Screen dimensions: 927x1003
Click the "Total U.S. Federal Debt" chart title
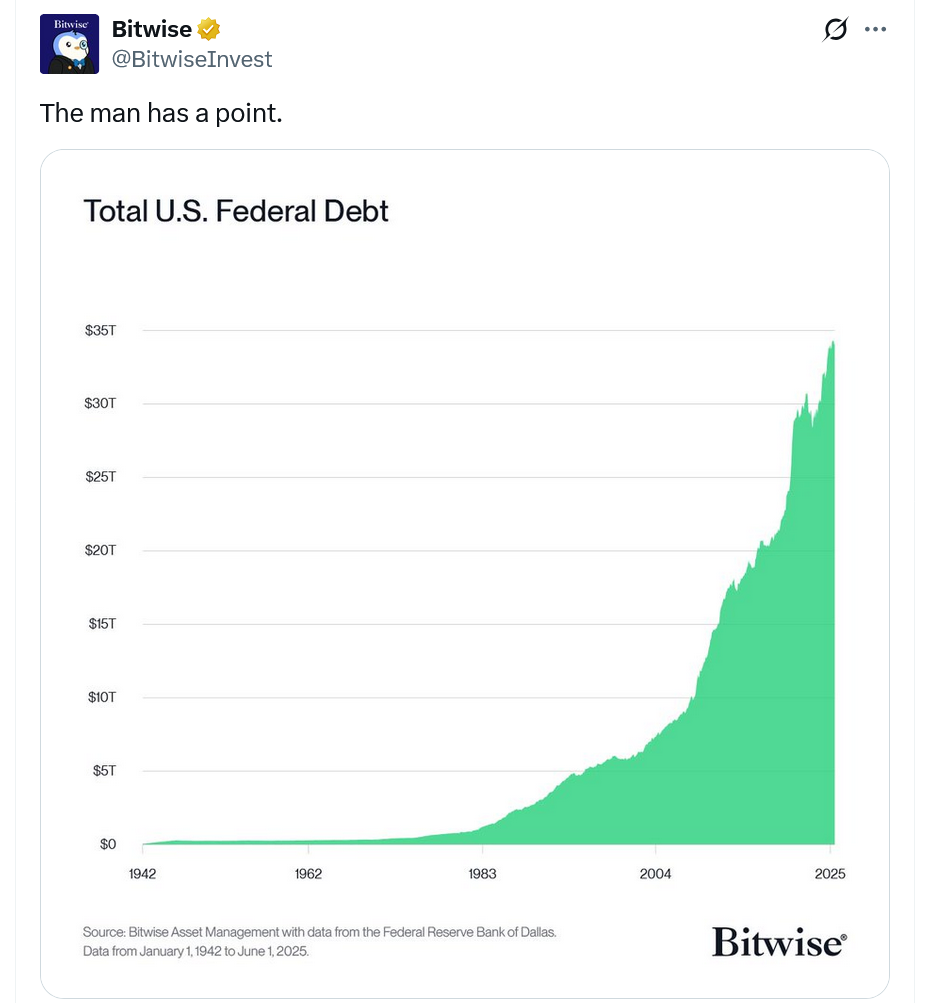coord(236,211)
